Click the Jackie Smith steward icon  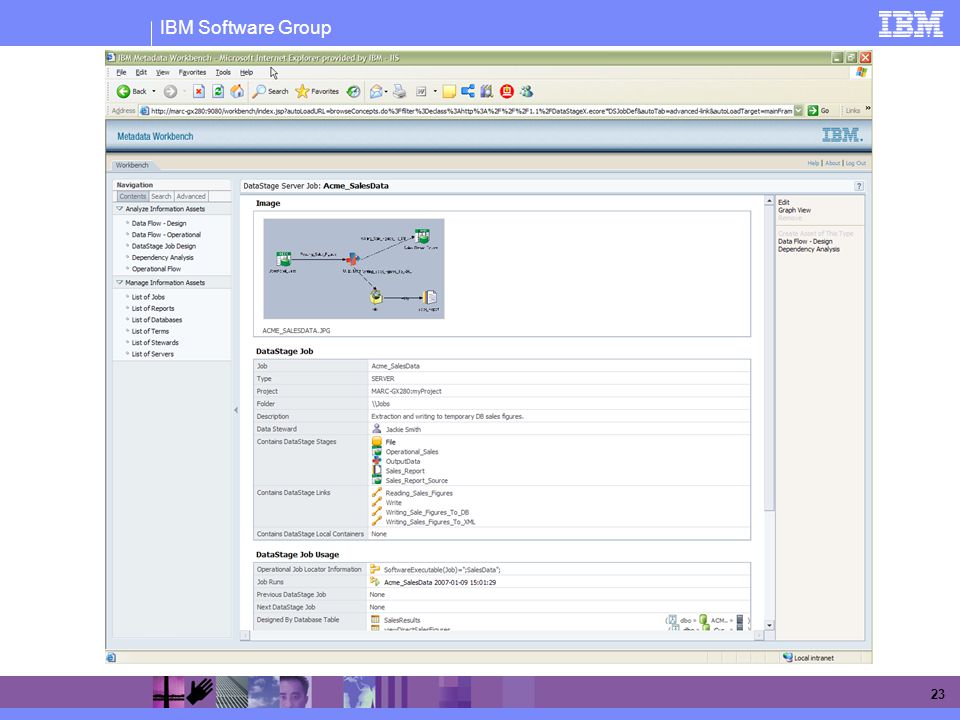(377, 429)
